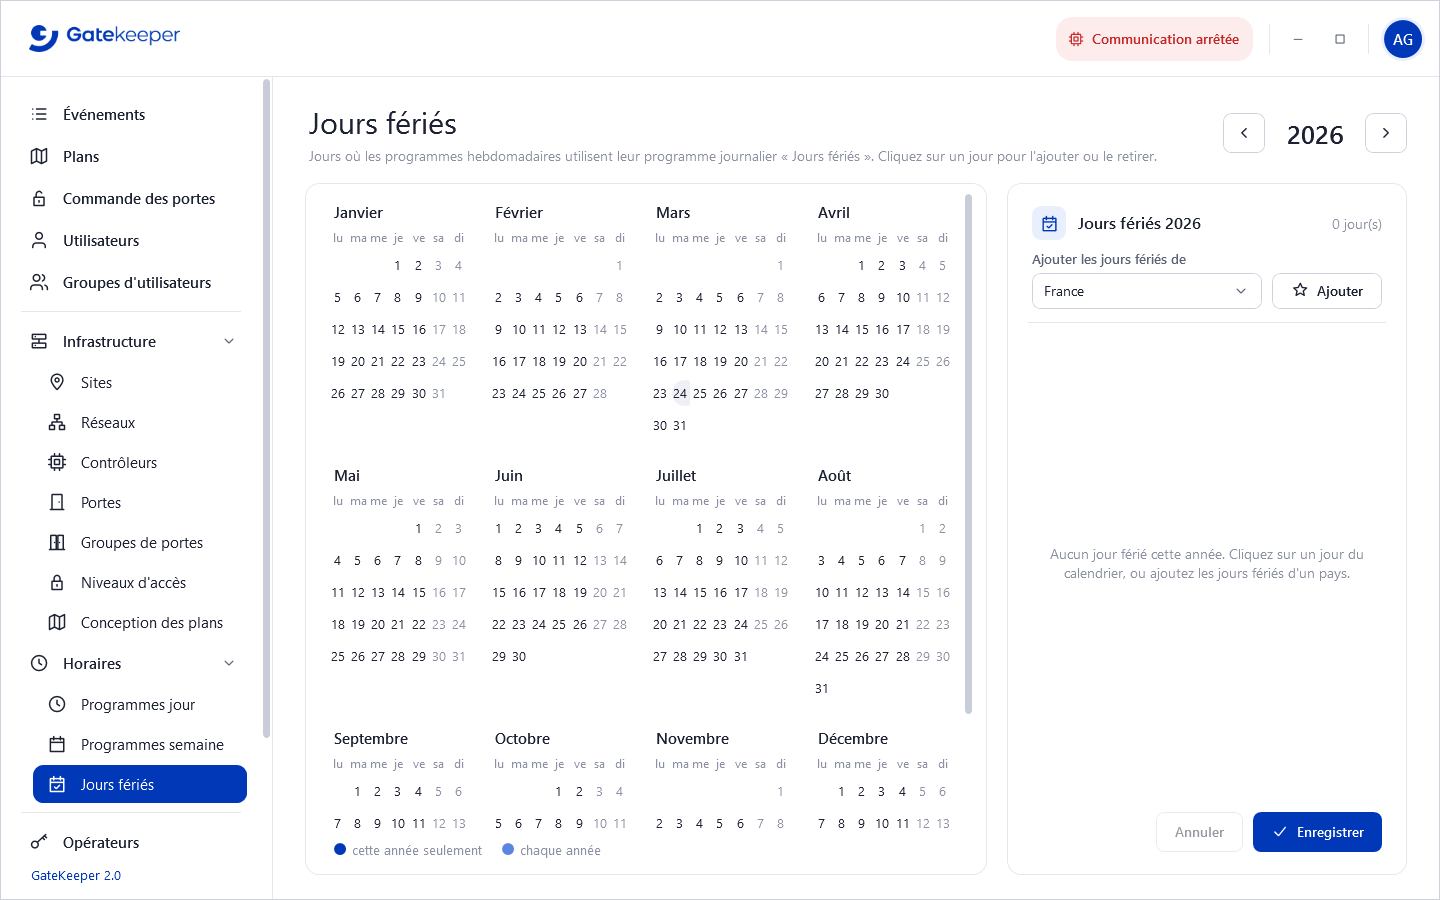Click the Utilisateurs person icon
Screen dimensions: 1440x900
39,240
